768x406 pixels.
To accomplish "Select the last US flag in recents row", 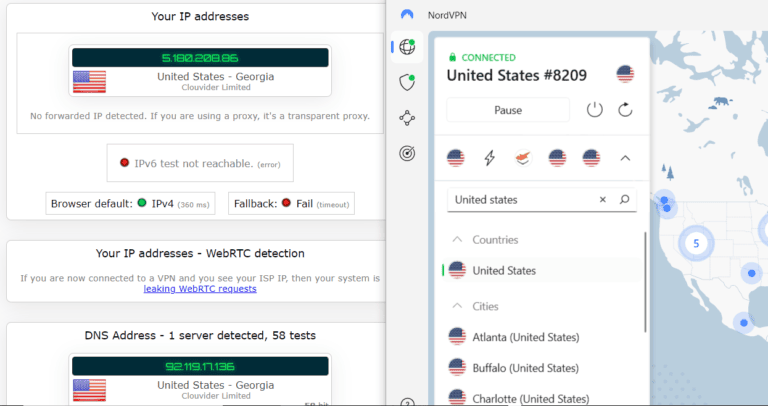I will tap(591, 158).
